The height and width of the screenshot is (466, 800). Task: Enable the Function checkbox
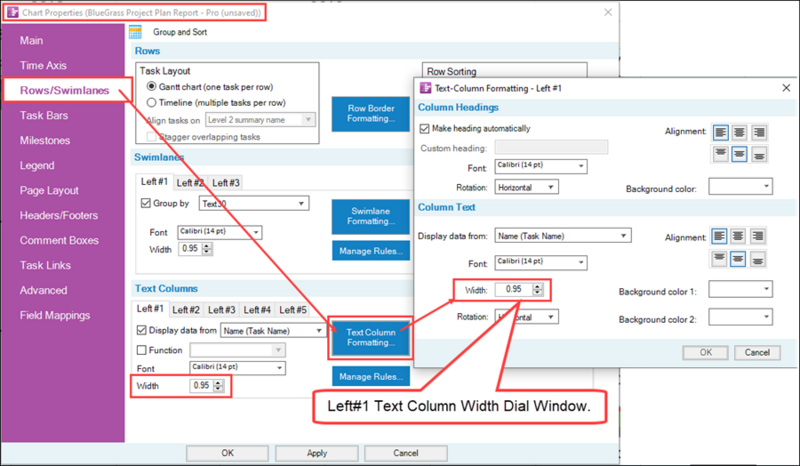(x=142, y=350)
